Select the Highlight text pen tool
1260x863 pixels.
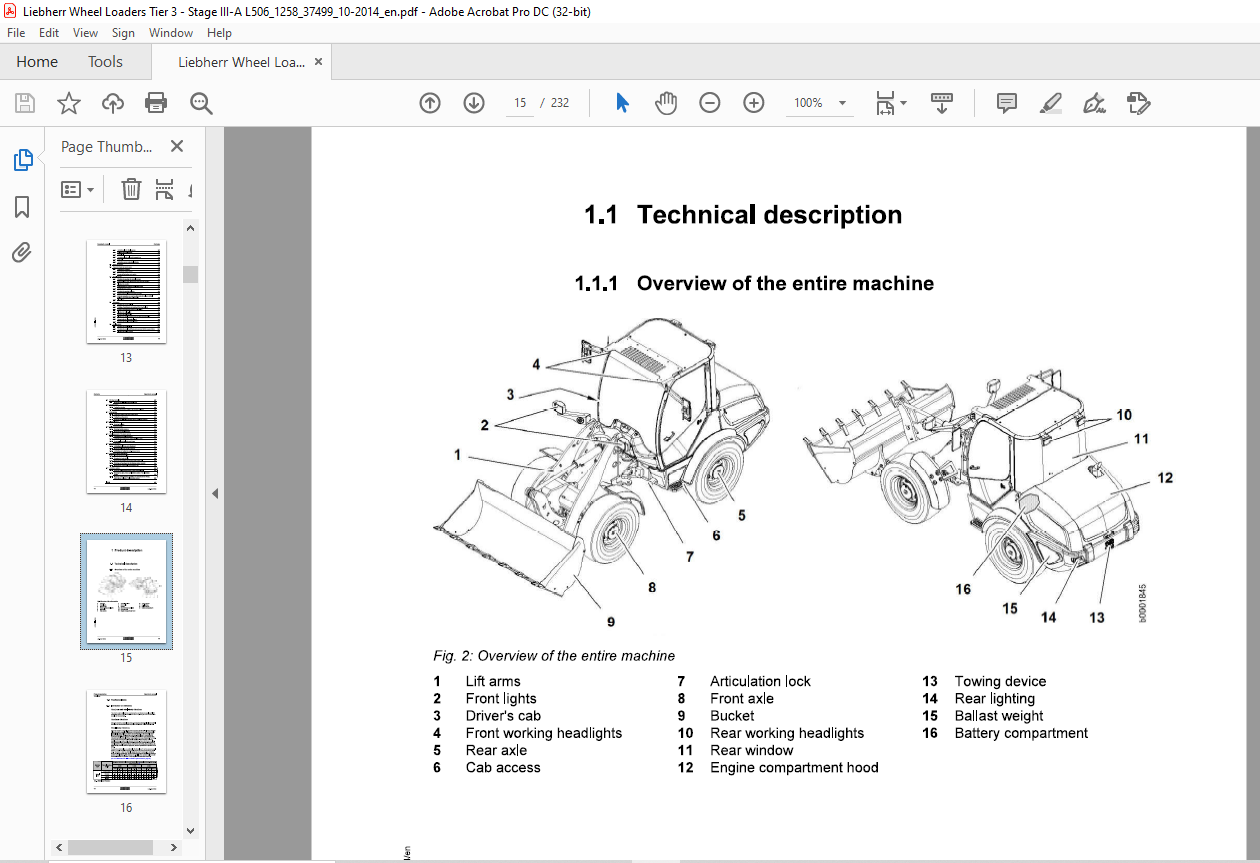coord(1050,103)
